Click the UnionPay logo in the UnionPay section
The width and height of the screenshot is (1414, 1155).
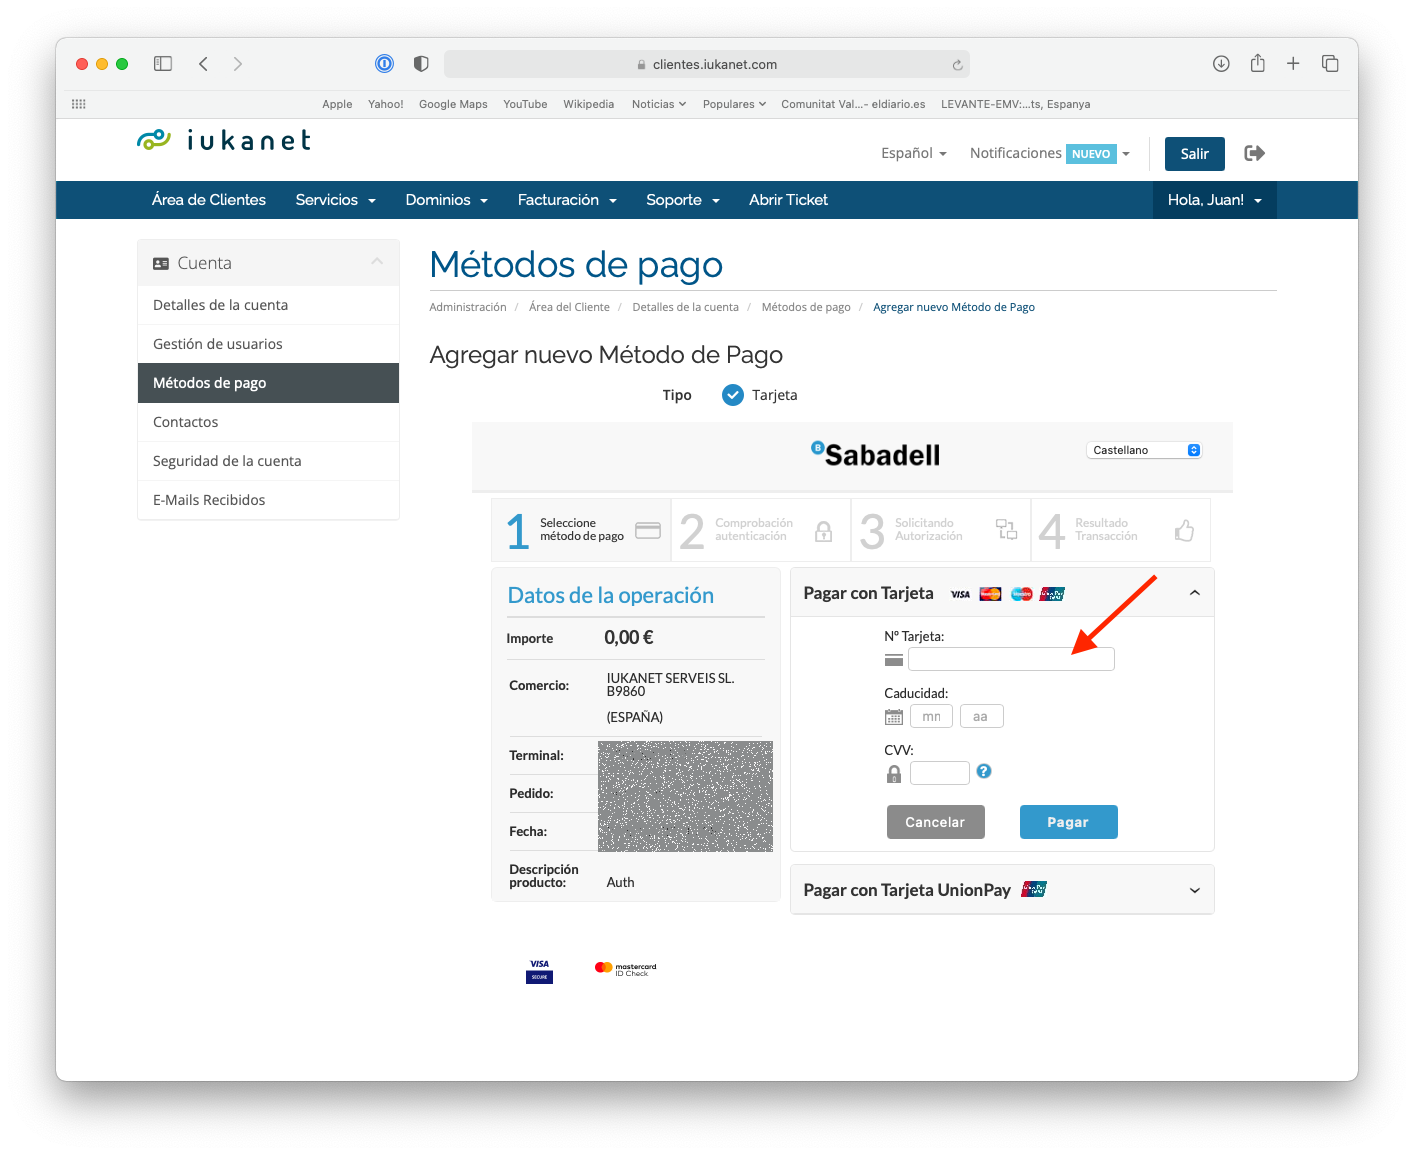(1034, 889)
